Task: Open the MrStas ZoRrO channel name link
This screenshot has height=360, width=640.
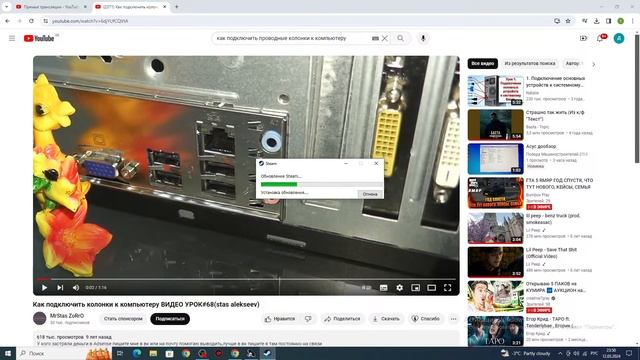Action: (x=67, y=316)
